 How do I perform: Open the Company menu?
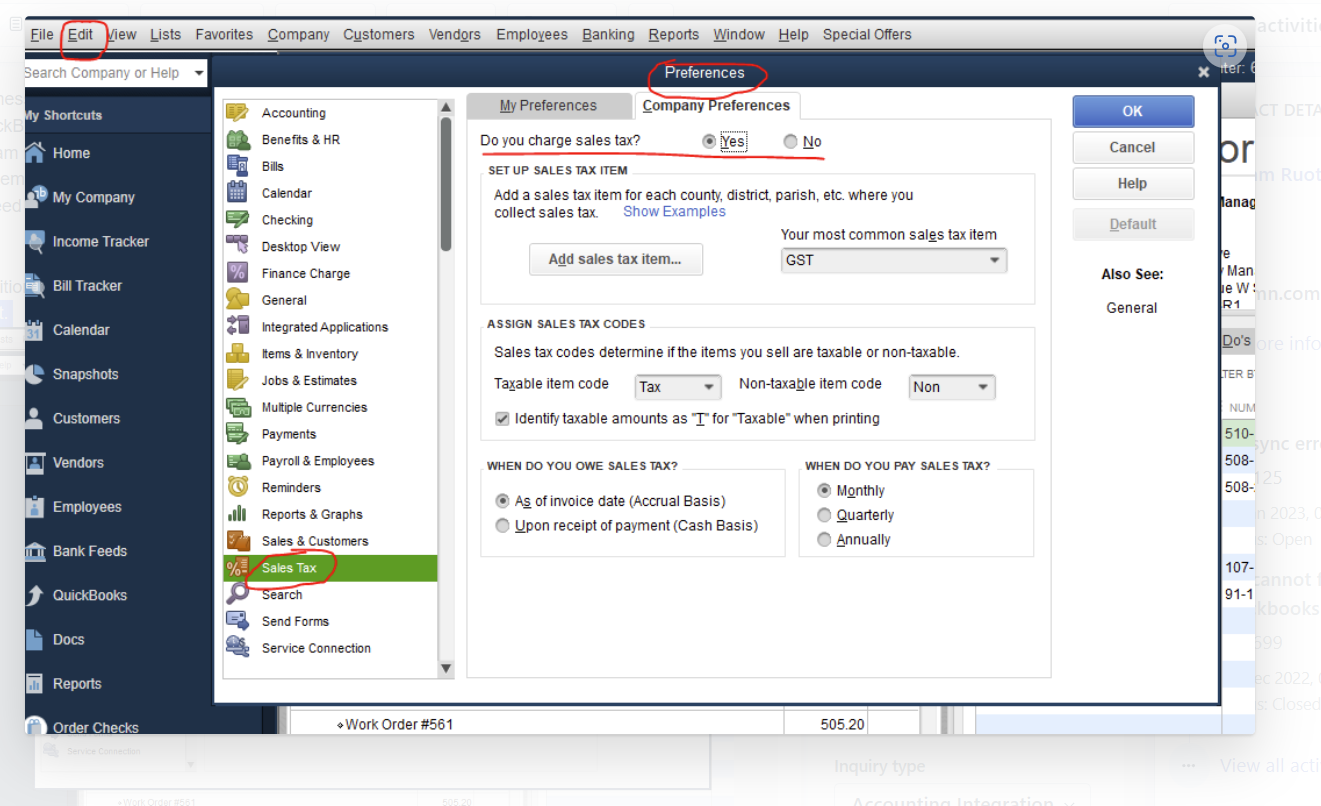298,34
